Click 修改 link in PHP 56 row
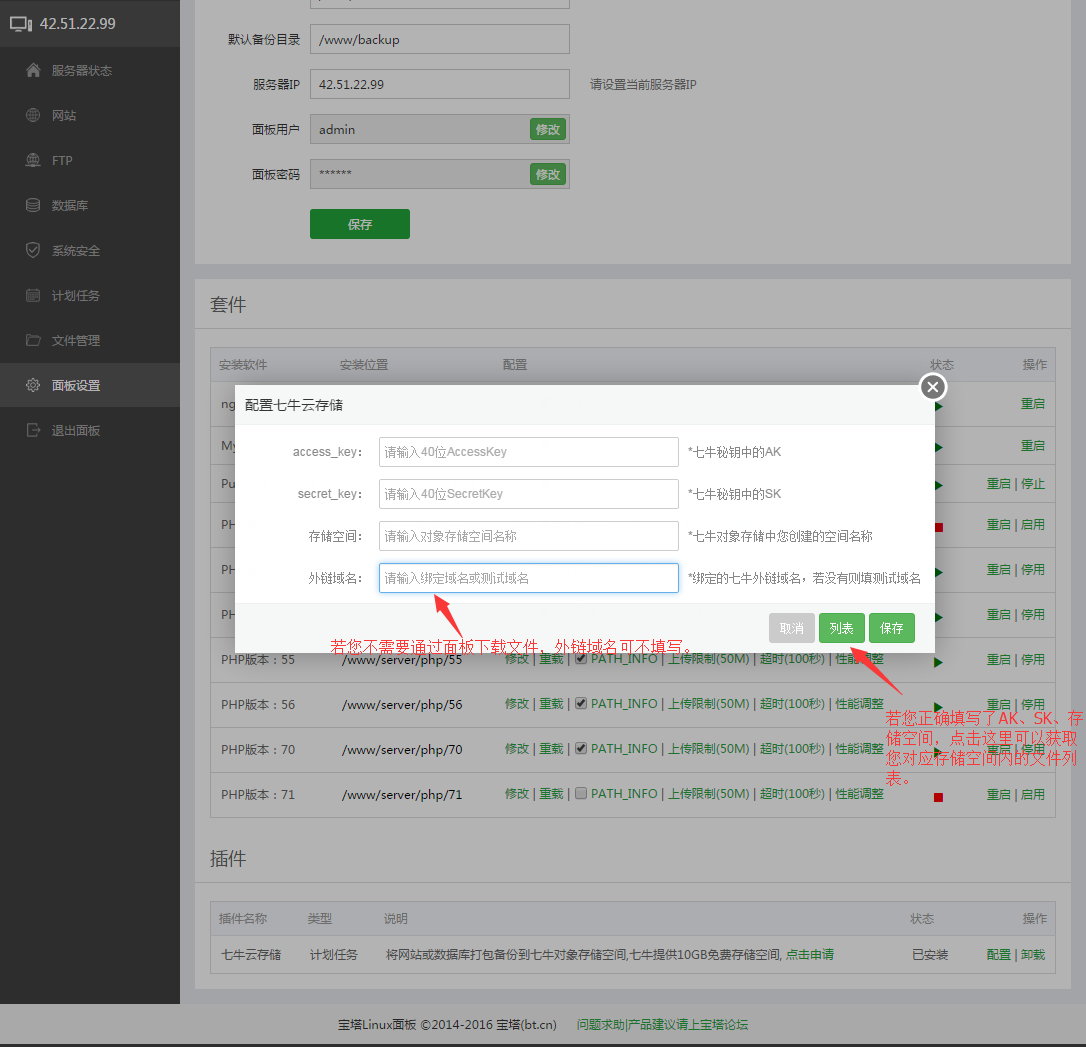Screen dimensions: 1086x1047 [x=517, y=704]
